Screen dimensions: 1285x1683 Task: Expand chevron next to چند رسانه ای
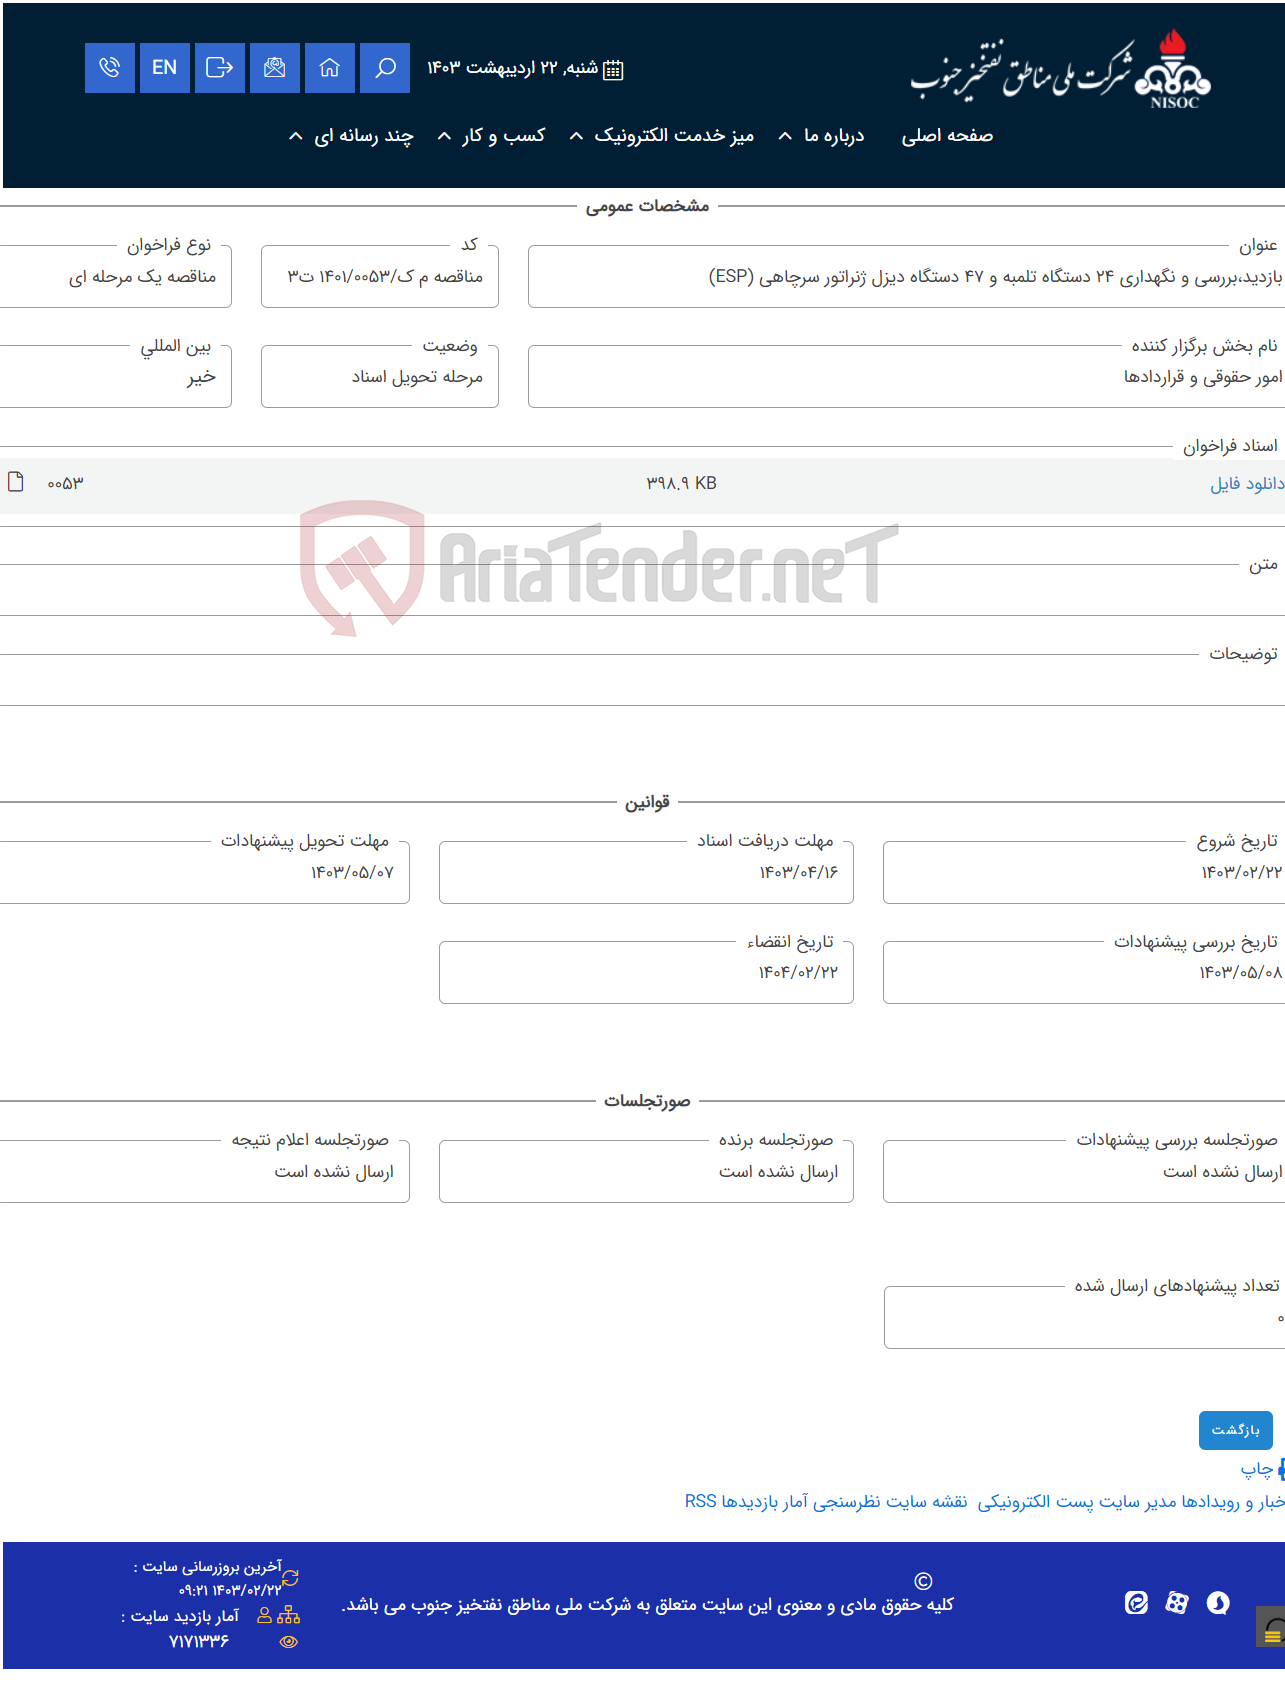pos(295,136)
